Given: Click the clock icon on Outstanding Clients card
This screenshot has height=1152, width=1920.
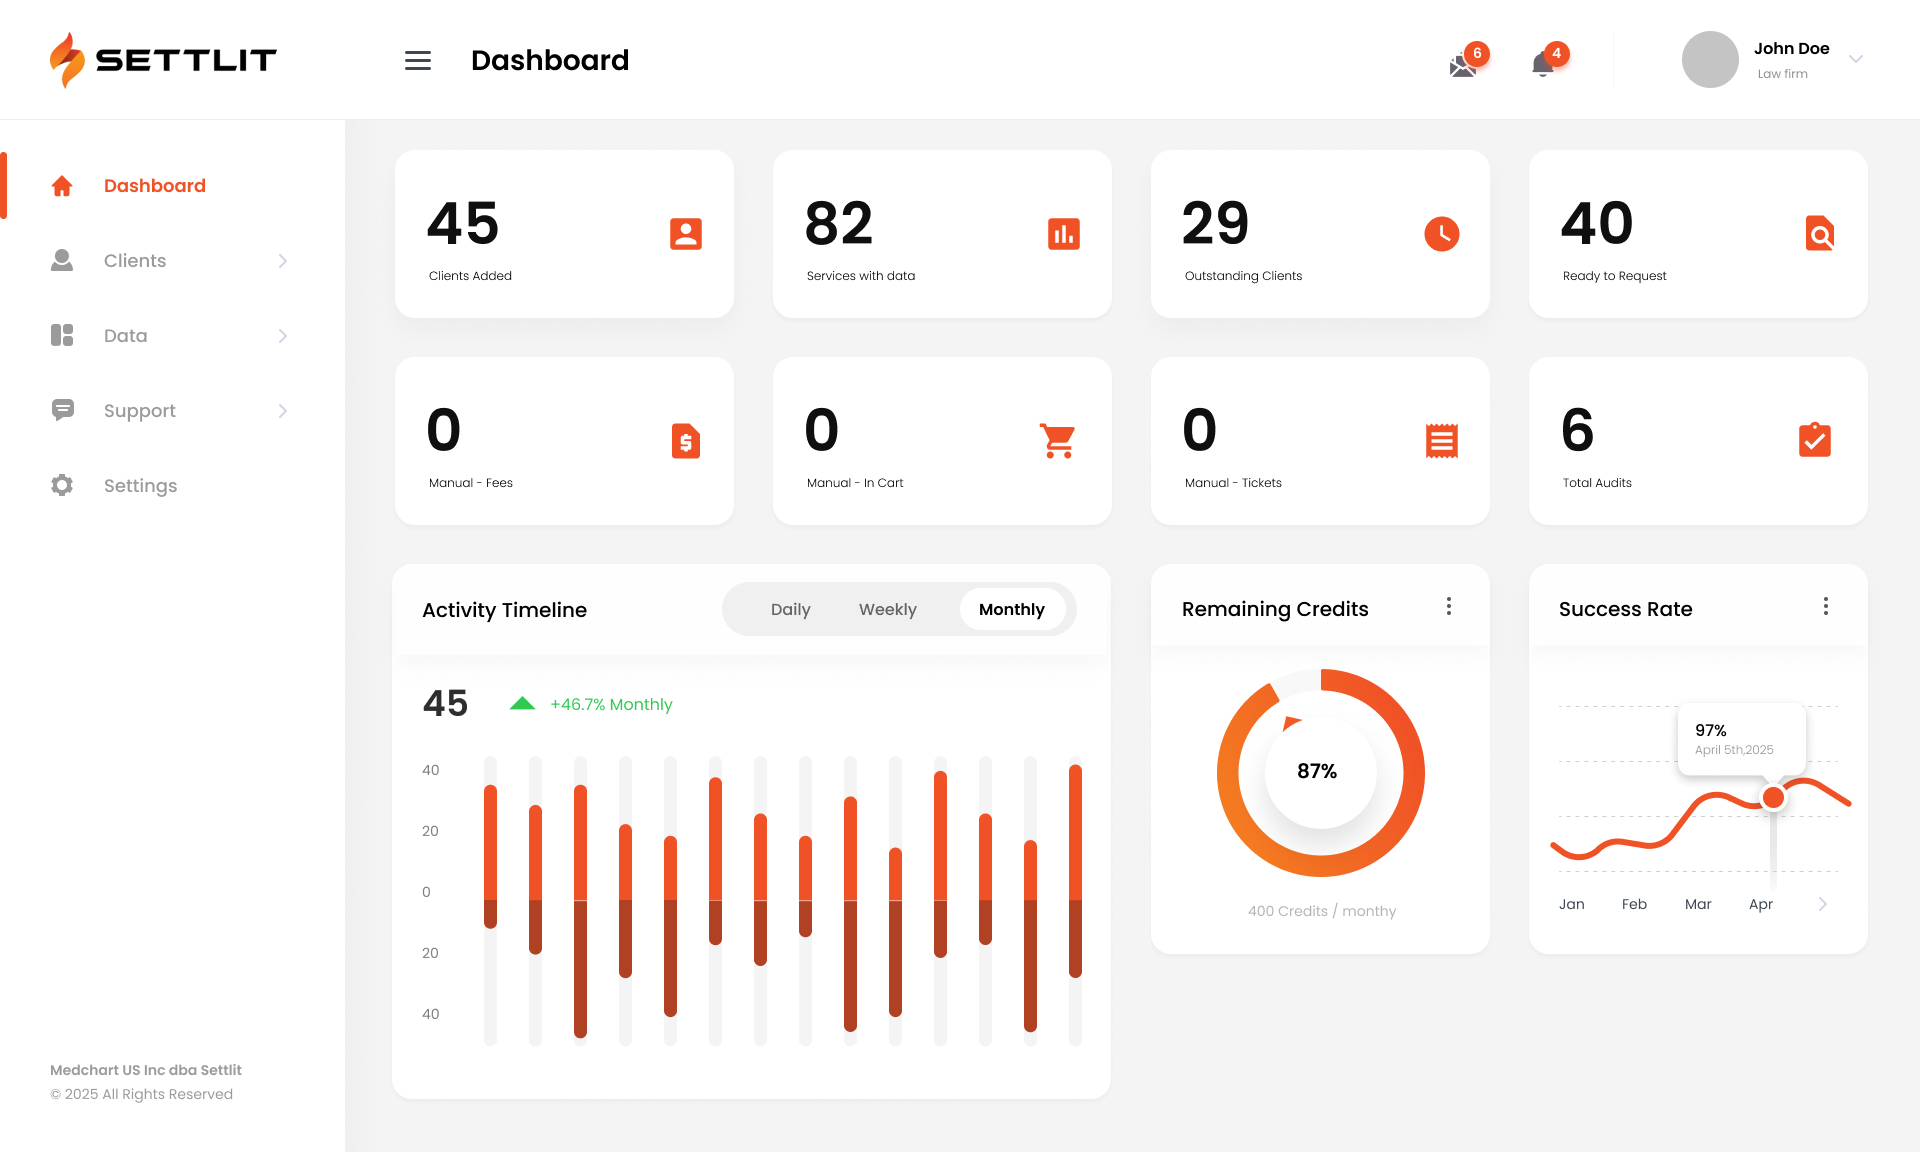Looking at the screenshot, I should (x=1441, y=234).
